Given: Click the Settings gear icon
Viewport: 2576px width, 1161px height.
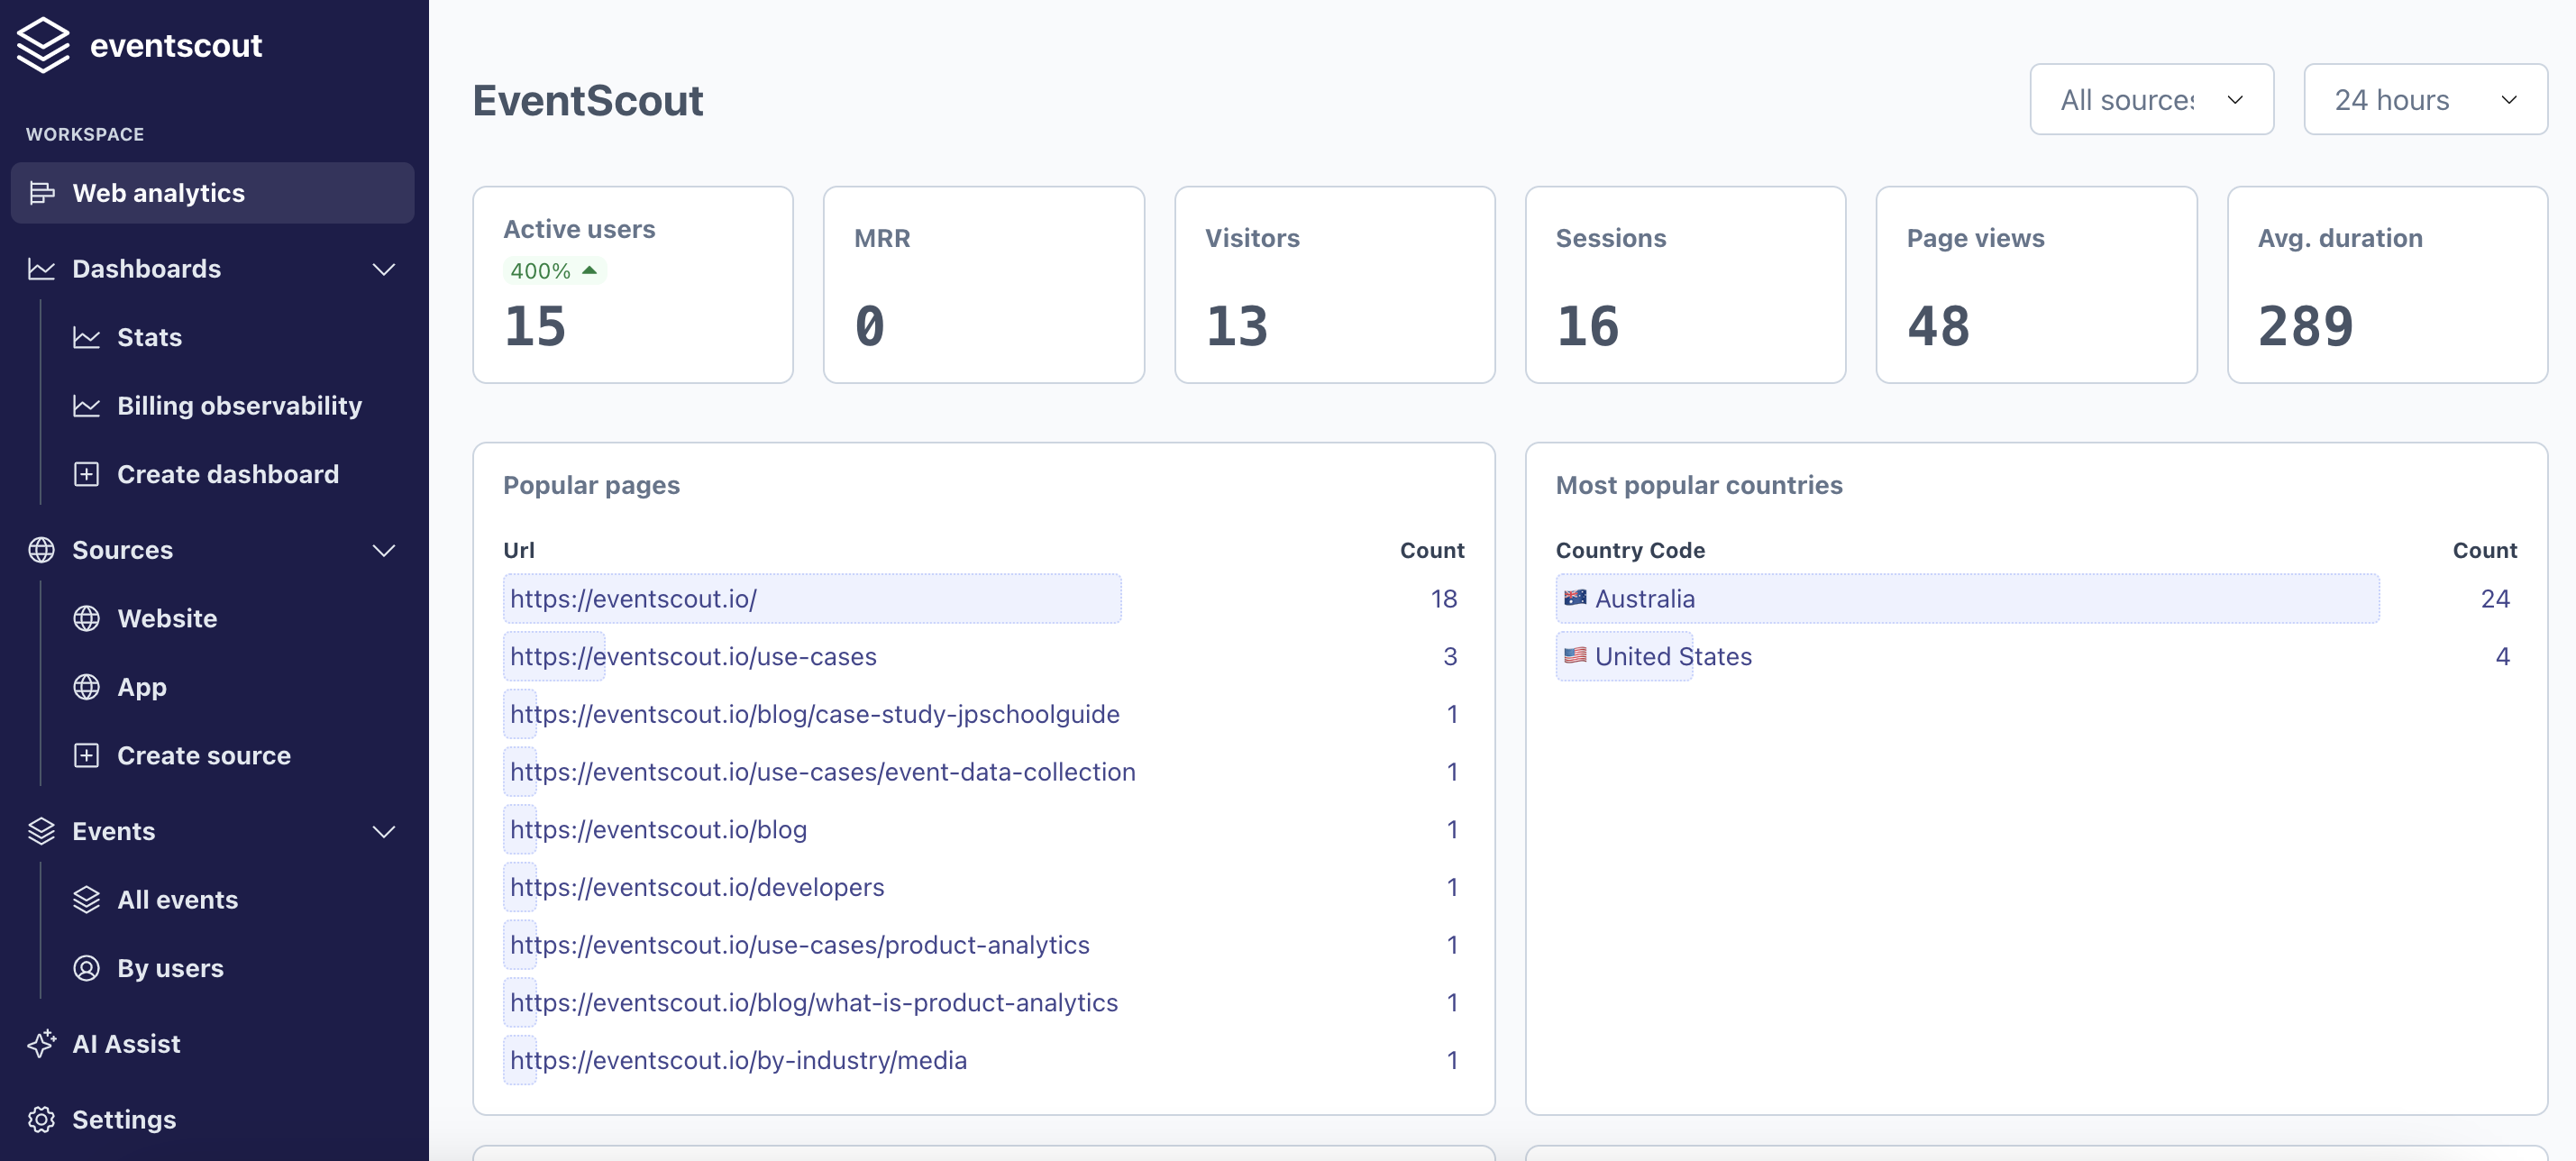Looking at the screenshot, I should (x=42, y=1120).
